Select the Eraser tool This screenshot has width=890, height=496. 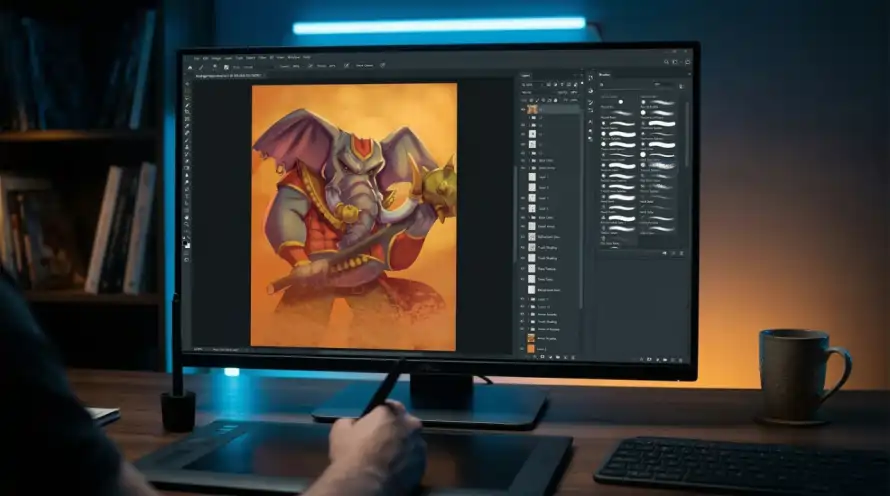click(187, 161)
